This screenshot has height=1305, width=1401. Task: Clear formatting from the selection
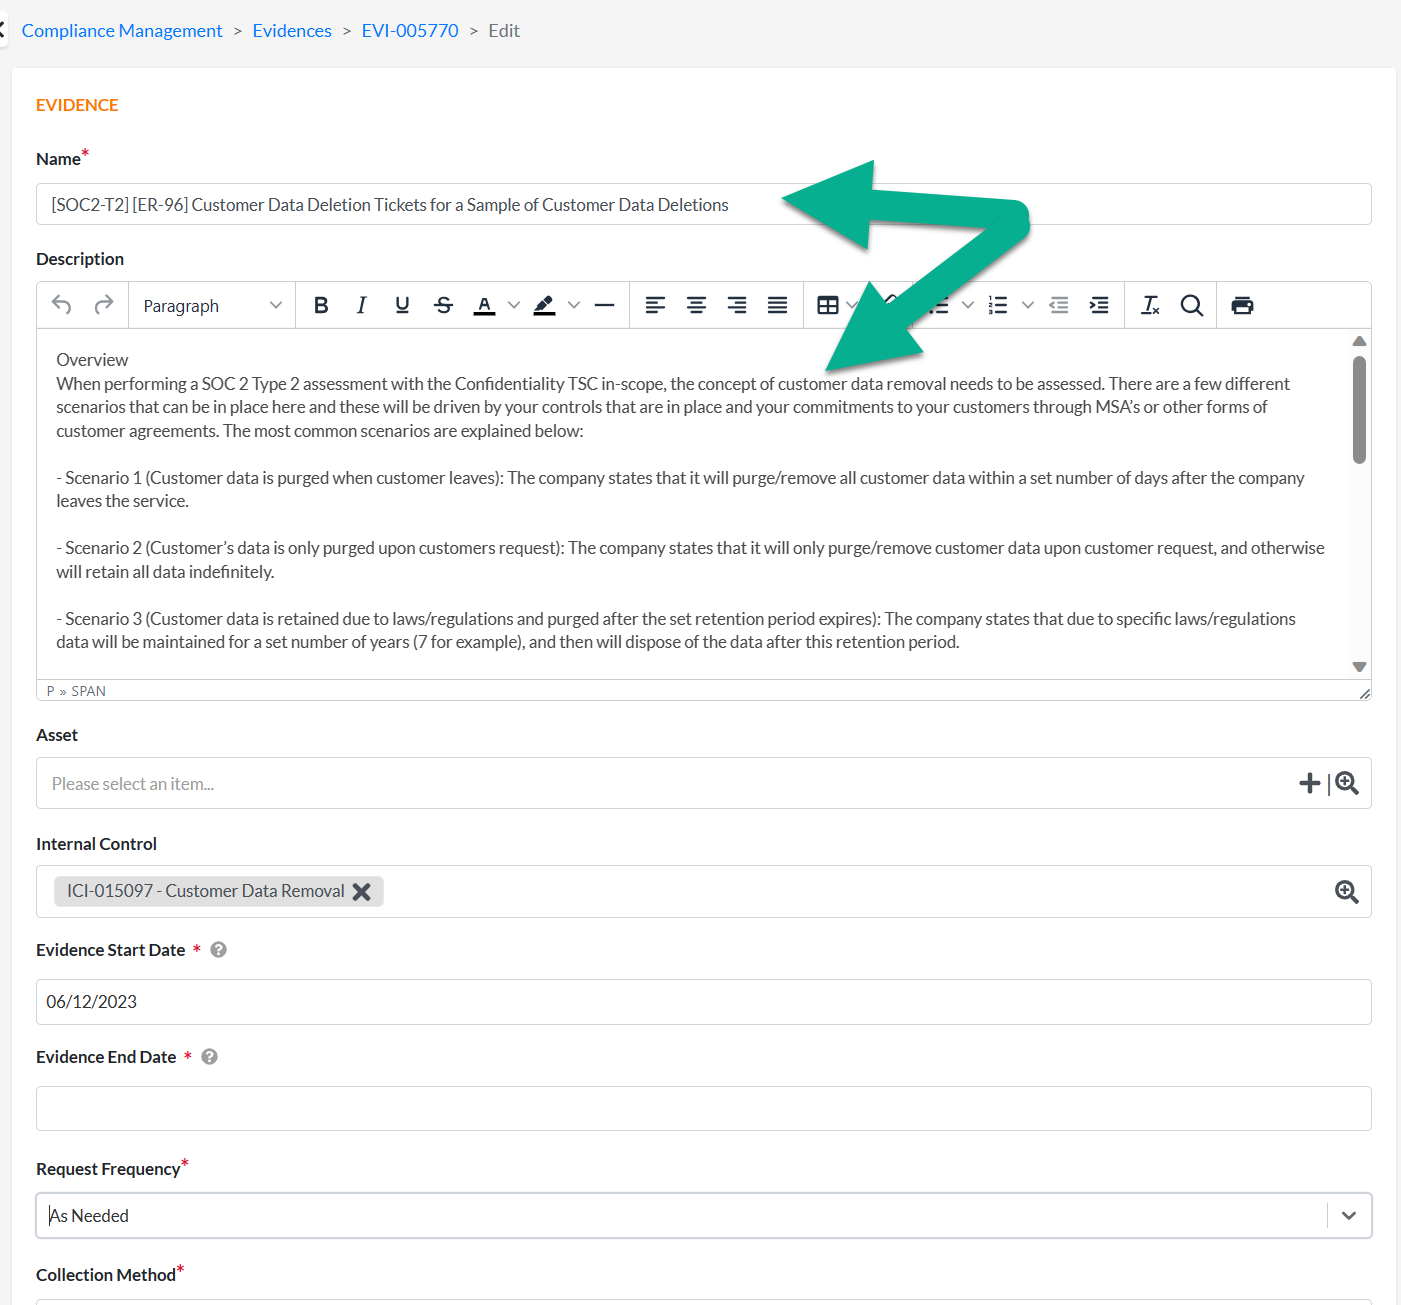[1150, 305]
